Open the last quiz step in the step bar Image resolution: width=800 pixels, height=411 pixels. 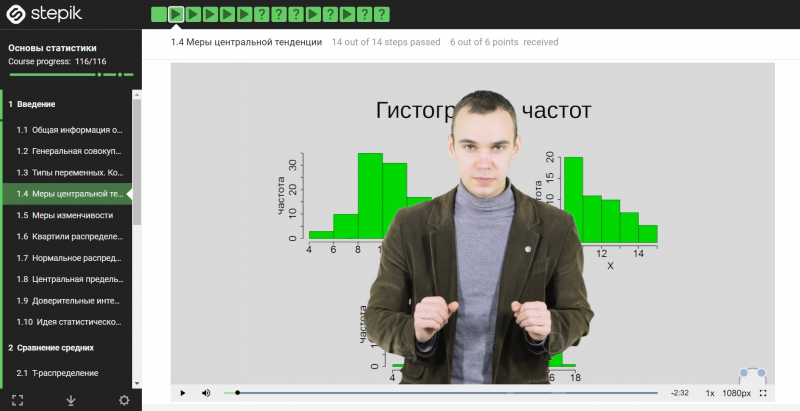point(382,14)
